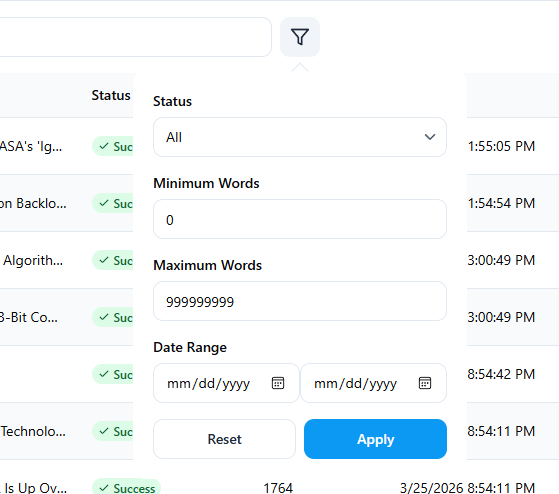Open the end date calendar picker icon
The width and height of the screenshot is (559, 494).
point(425,383)
